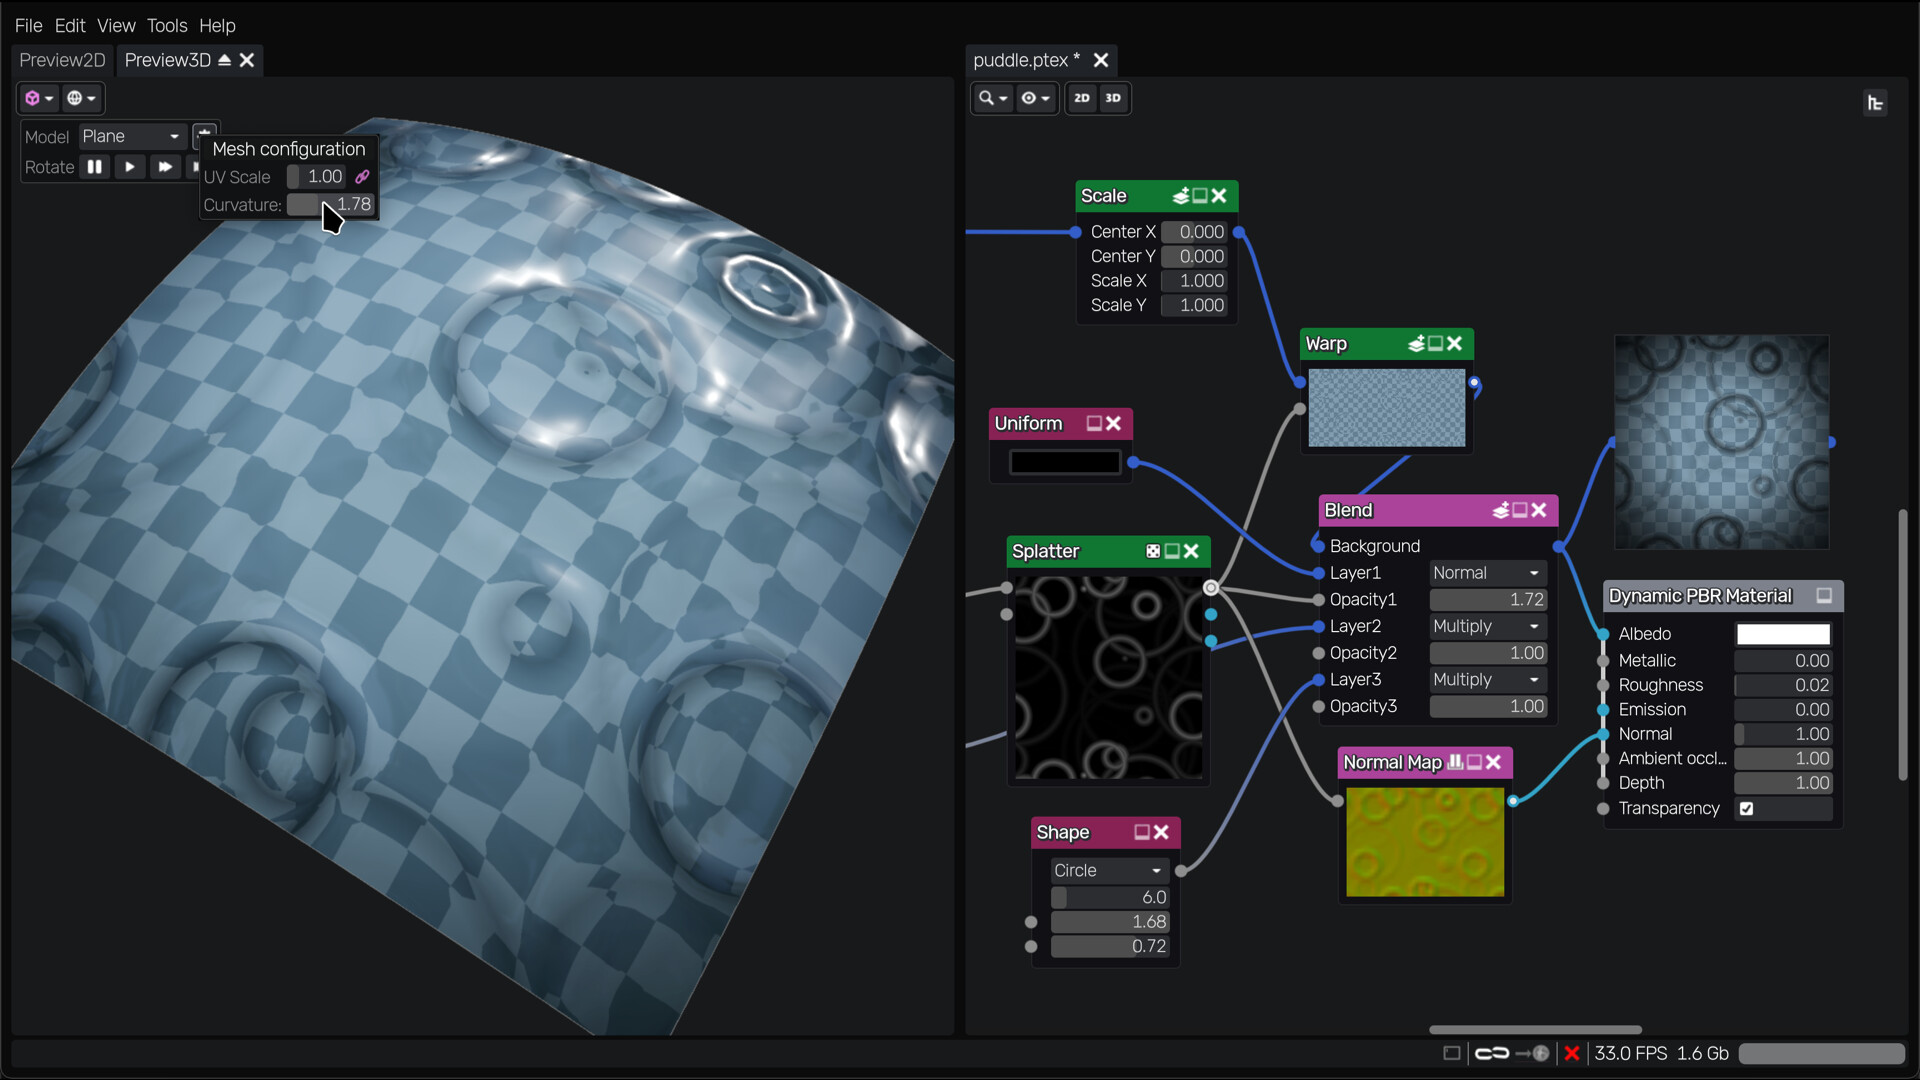The height and width of the screenshot is (1080, 1920).
Task: Uncheck the Transparency checkbox in Dynamic PBR Material
Action: point(1748,809)
